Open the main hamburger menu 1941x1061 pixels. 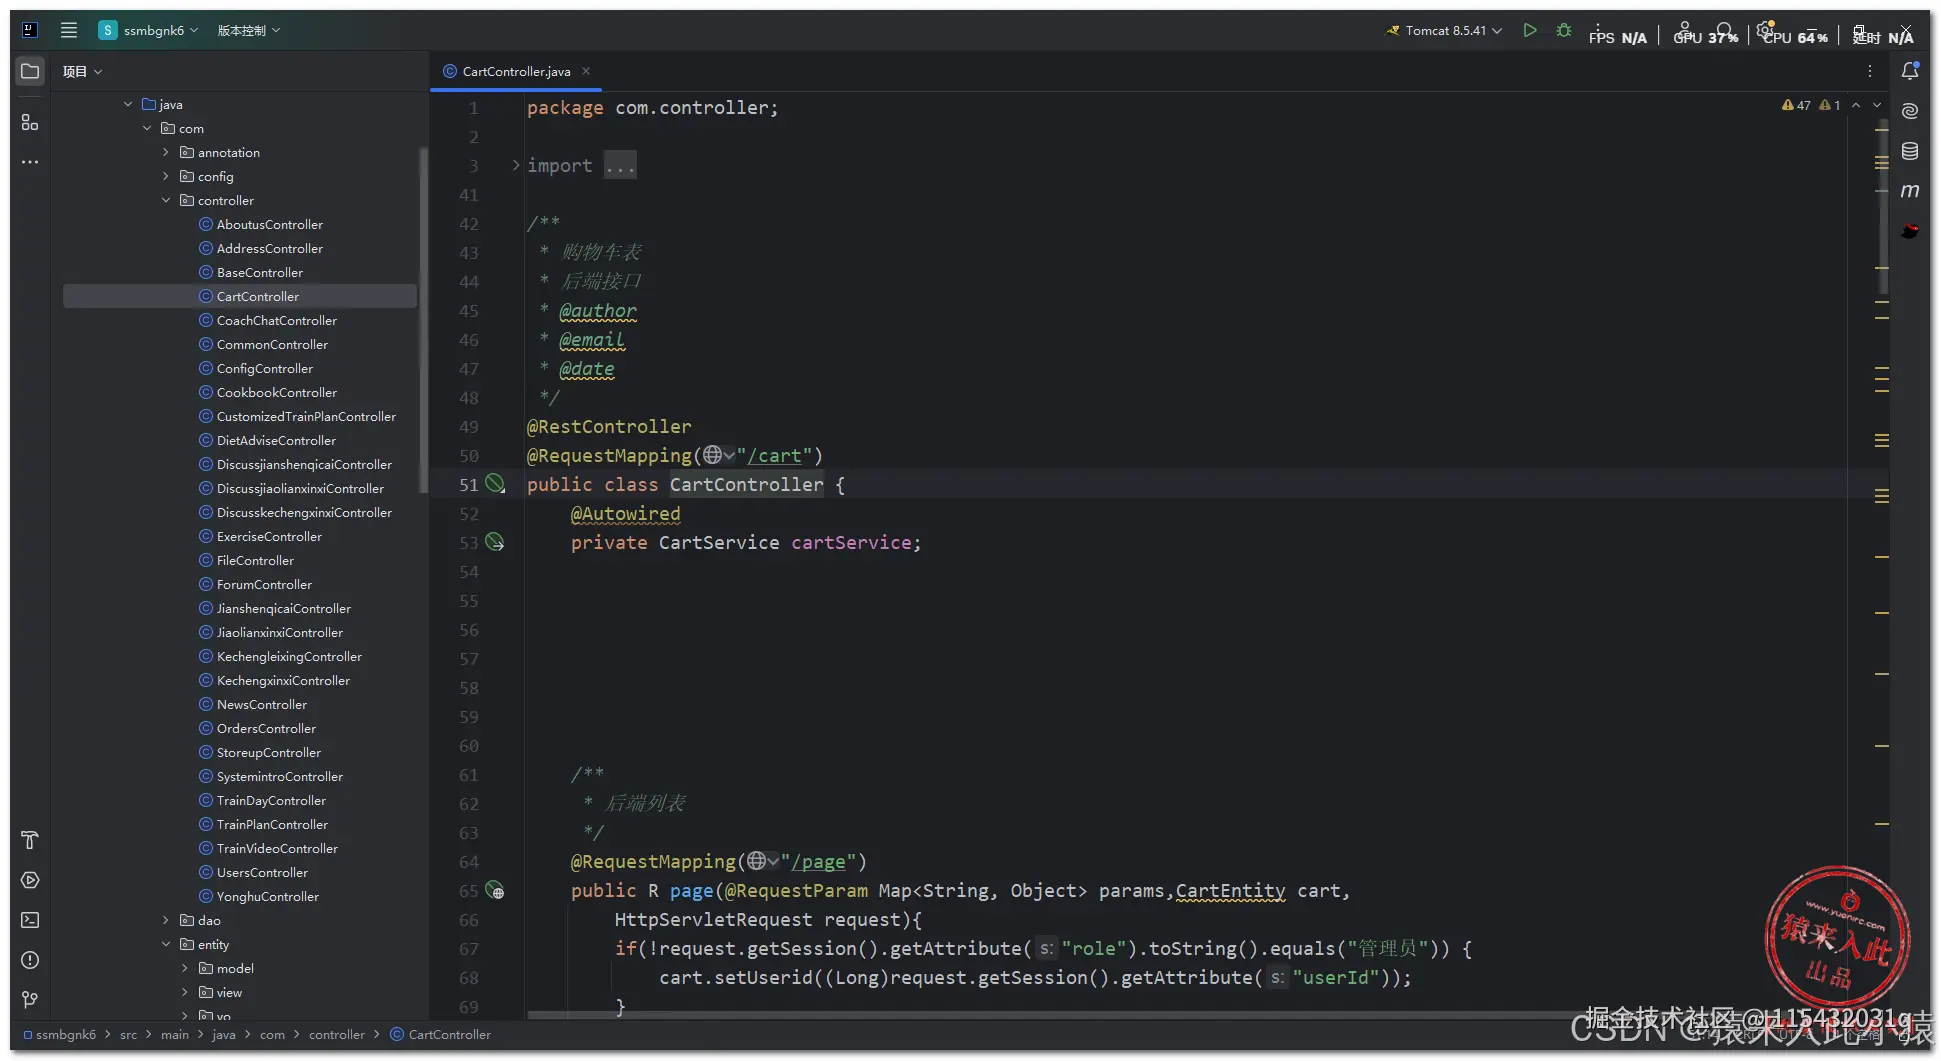[x=68, y=30]
